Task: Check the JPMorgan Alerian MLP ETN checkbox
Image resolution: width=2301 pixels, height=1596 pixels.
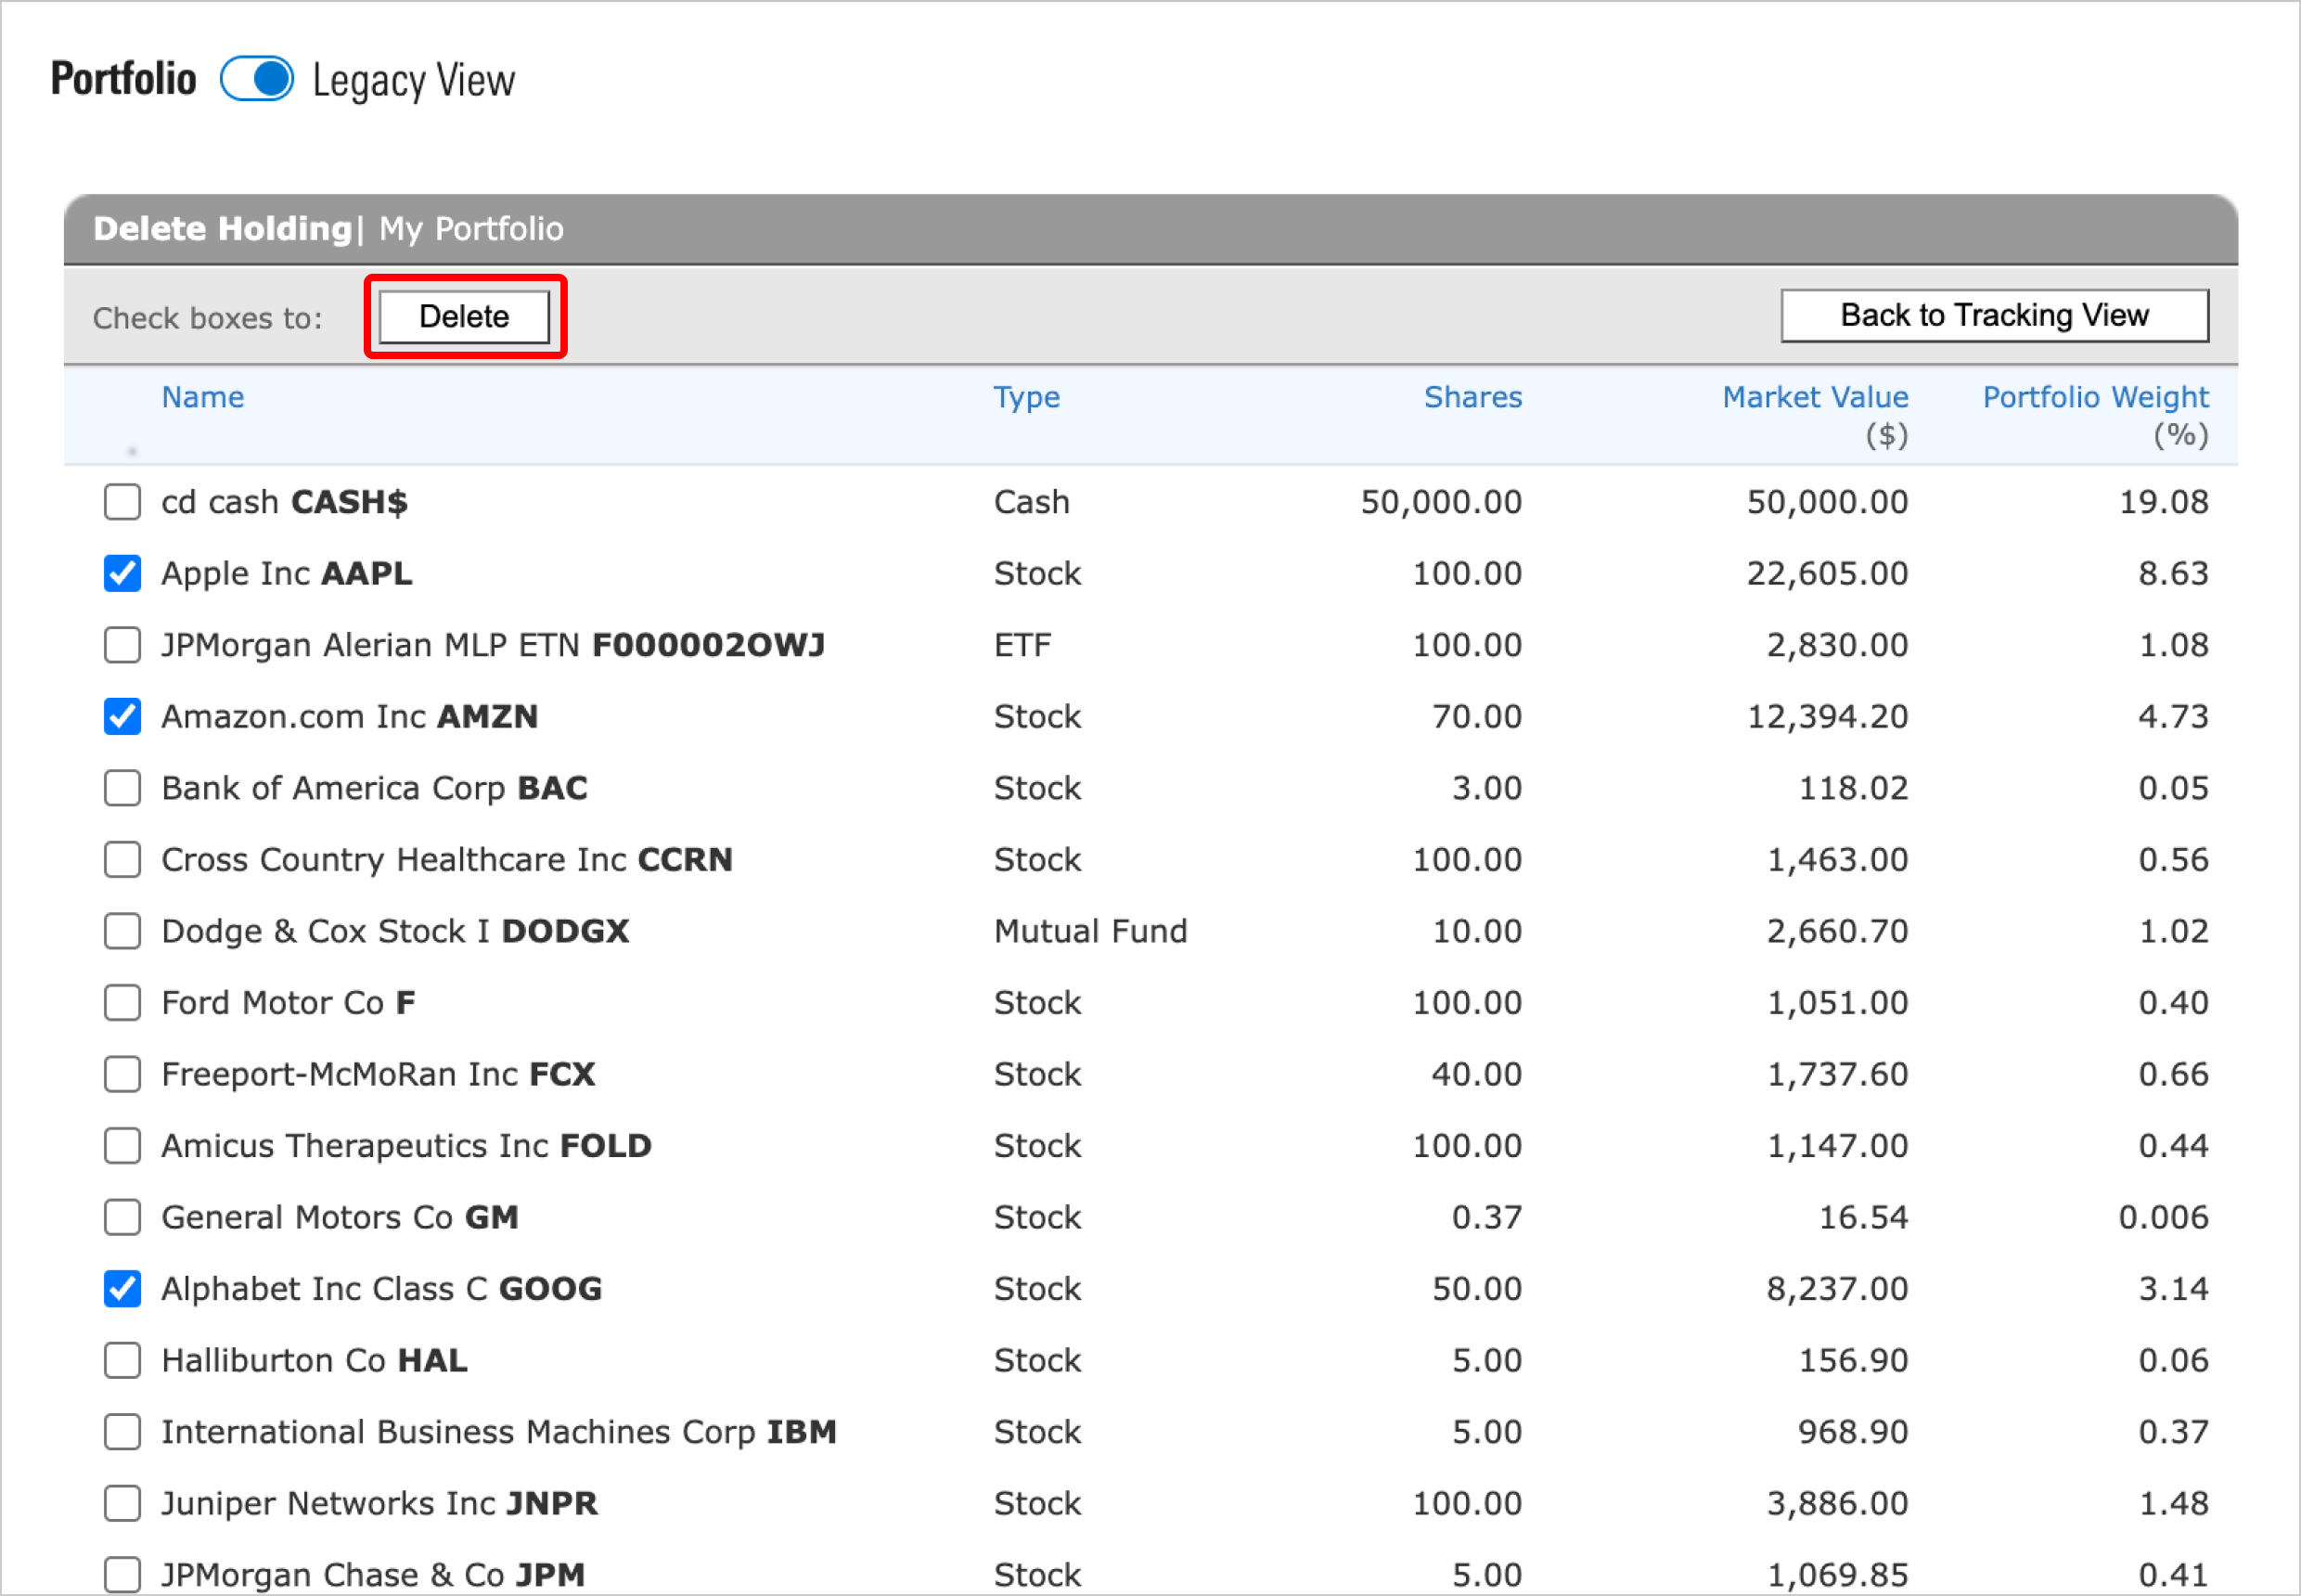Action: click(x=122, y=645)
